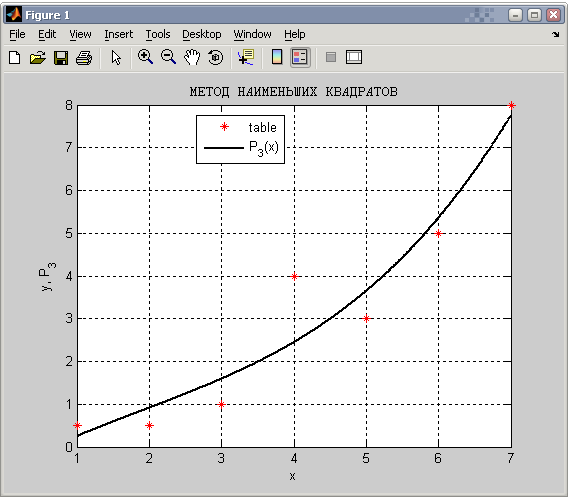The width and height of the screenshot is (568, 497).
Task: Click the y-axis tick label 0
Action: click(x=69, y=447)
